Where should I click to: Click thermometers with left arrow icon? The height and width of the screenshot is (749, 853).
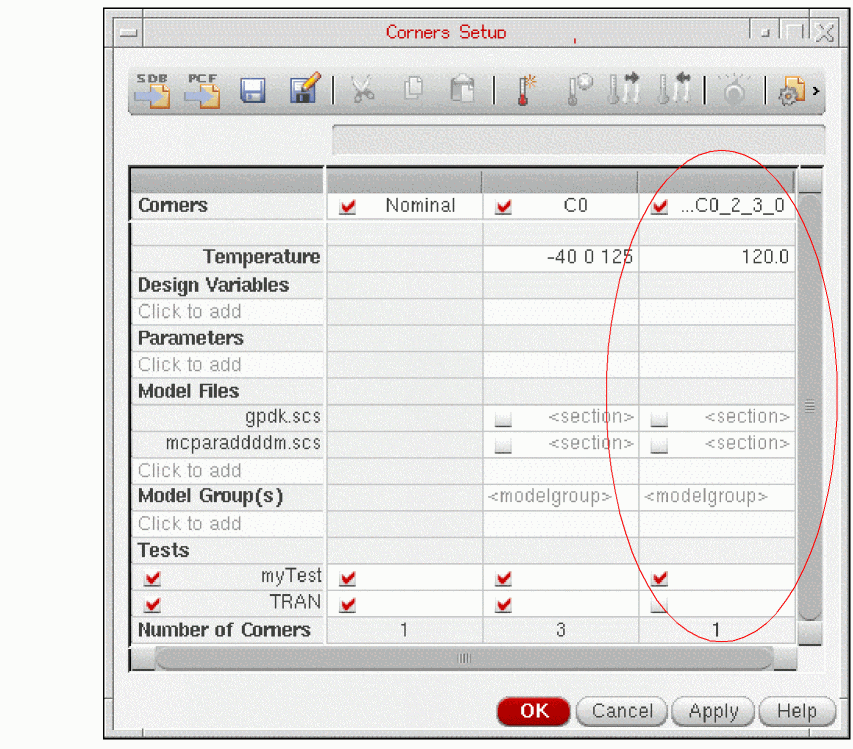tap(673, 89)
